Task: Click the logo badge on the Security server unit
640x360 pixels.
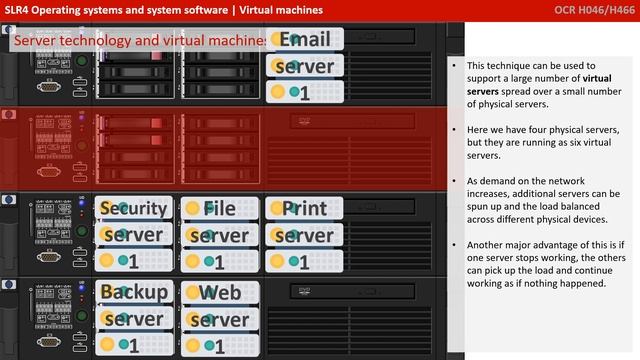Action: click(x=9, y=200)
